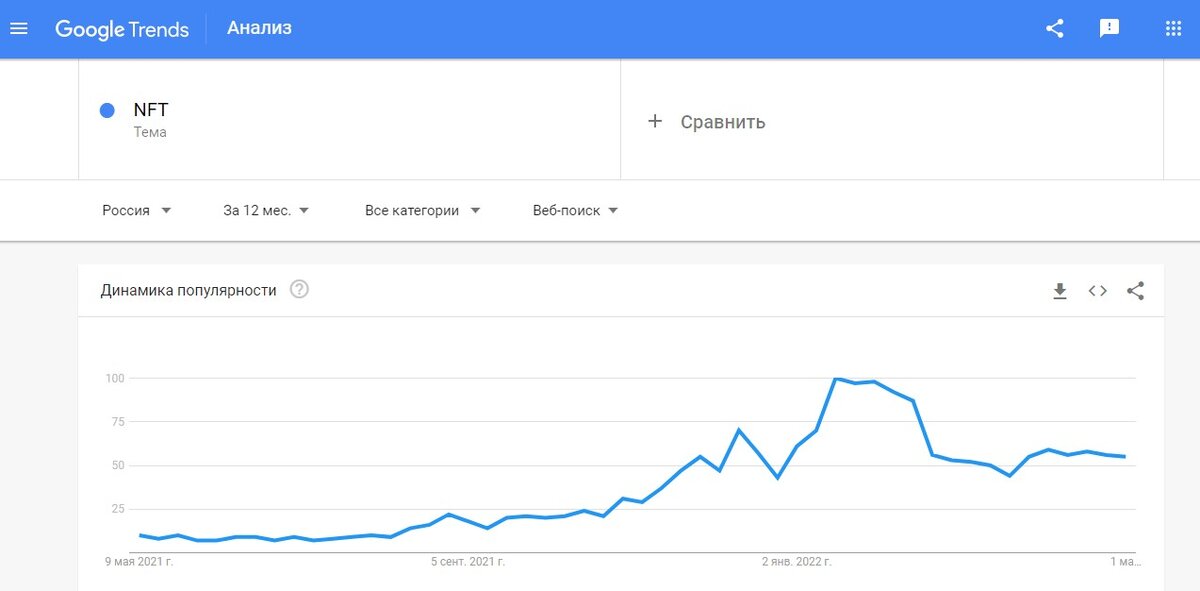Open the Google apps grid
The height and width of the screenshot is (591, 1200).
tap(1173, 28)
